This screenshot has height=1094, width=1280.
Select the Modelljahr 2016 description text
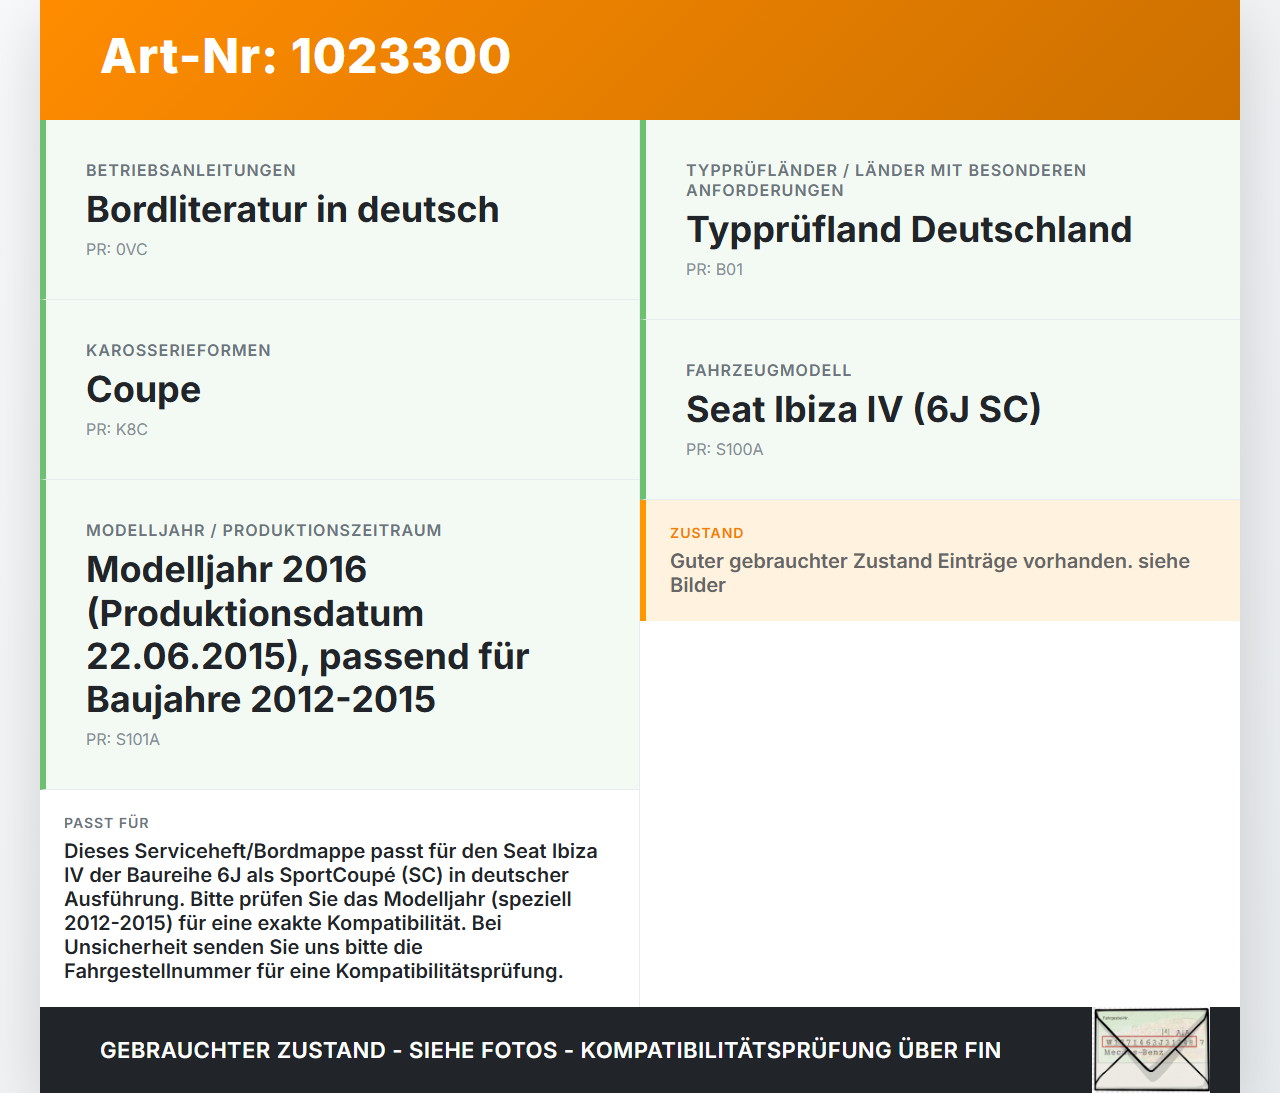[308, 634]
